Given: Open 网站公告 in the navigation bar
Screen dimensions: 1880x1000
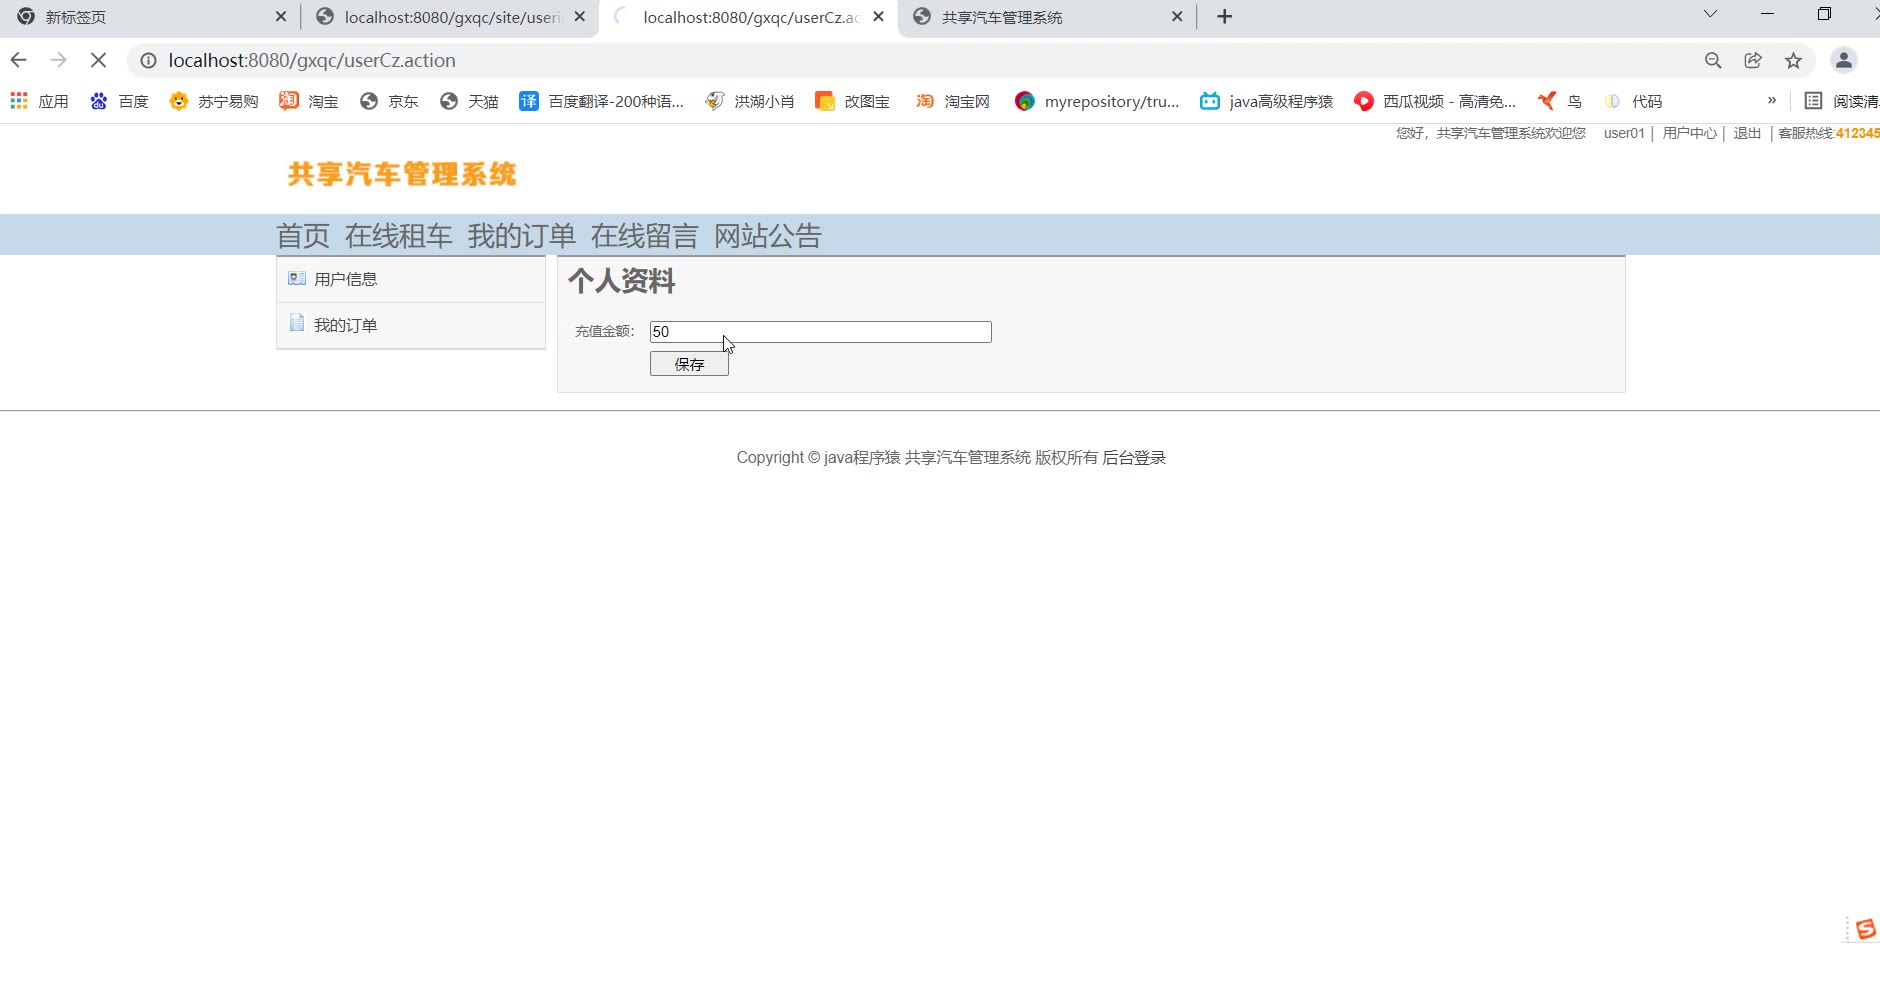Looking at the screenshot, I should [x=768, y=236].
